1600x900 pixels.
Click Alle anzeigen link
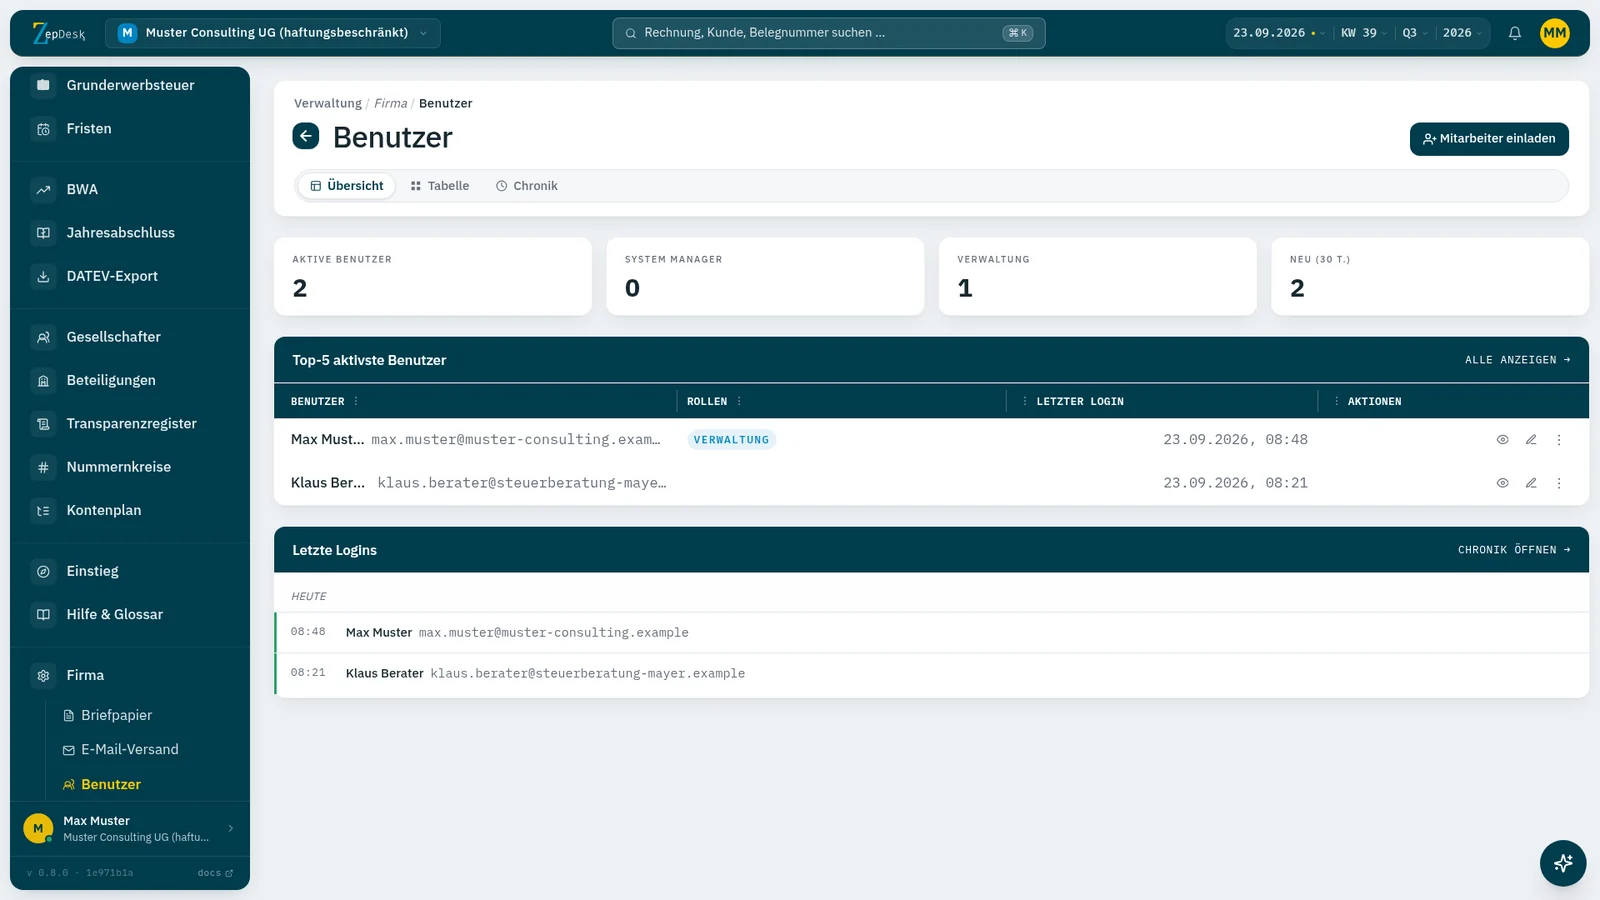coord(1517,360)
